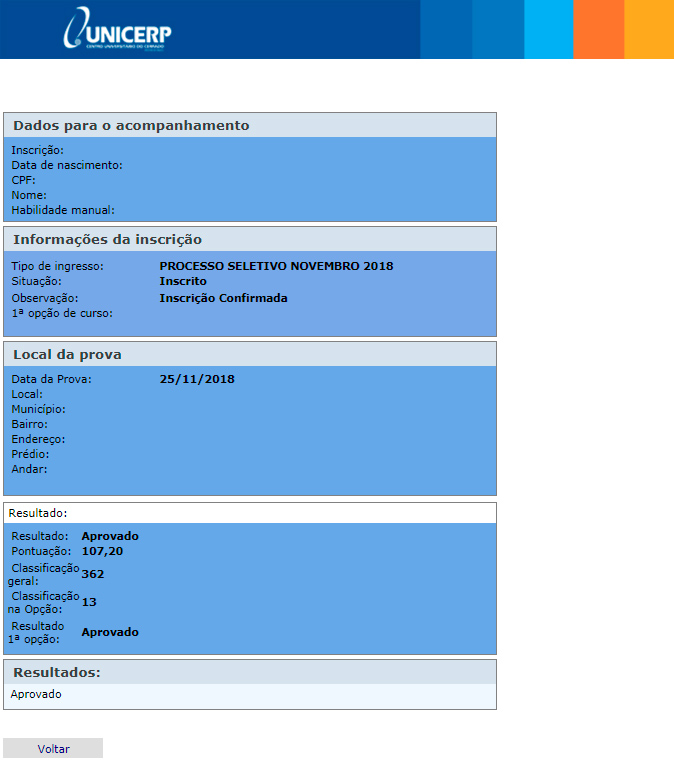Click the 'Data de nascimento:' label

click(x=67, y=165)
